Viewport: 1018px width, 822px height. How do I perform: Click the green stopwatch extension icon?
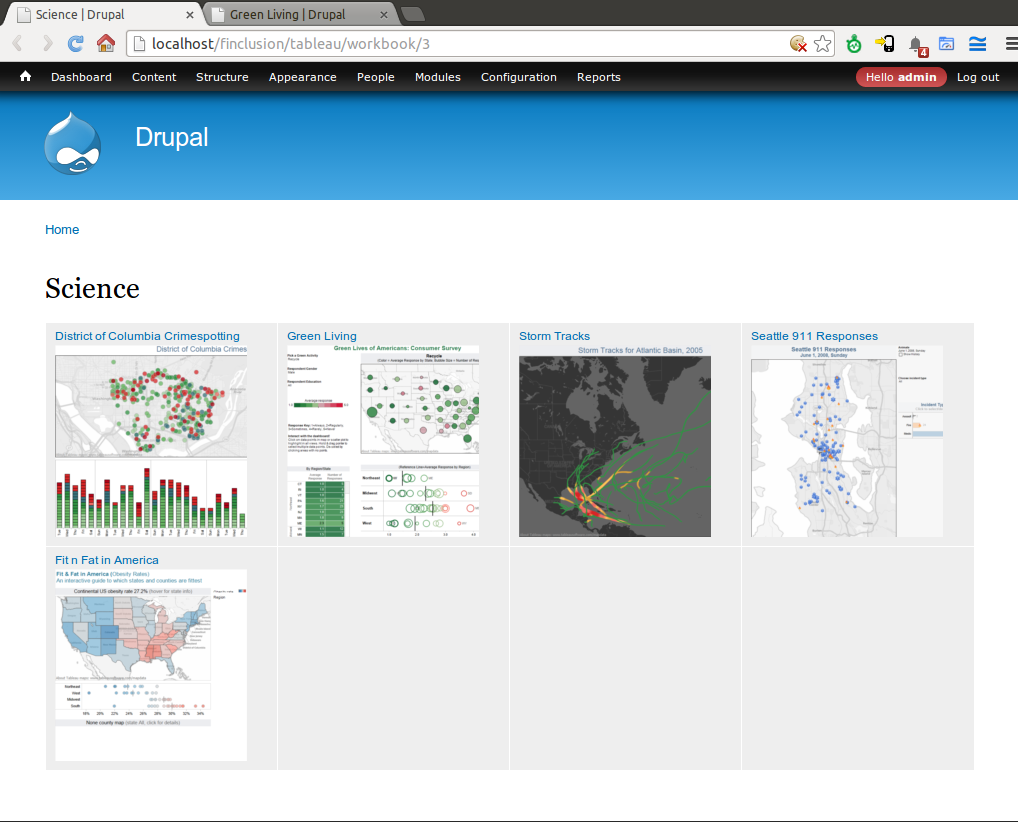(x=853, y=43)
